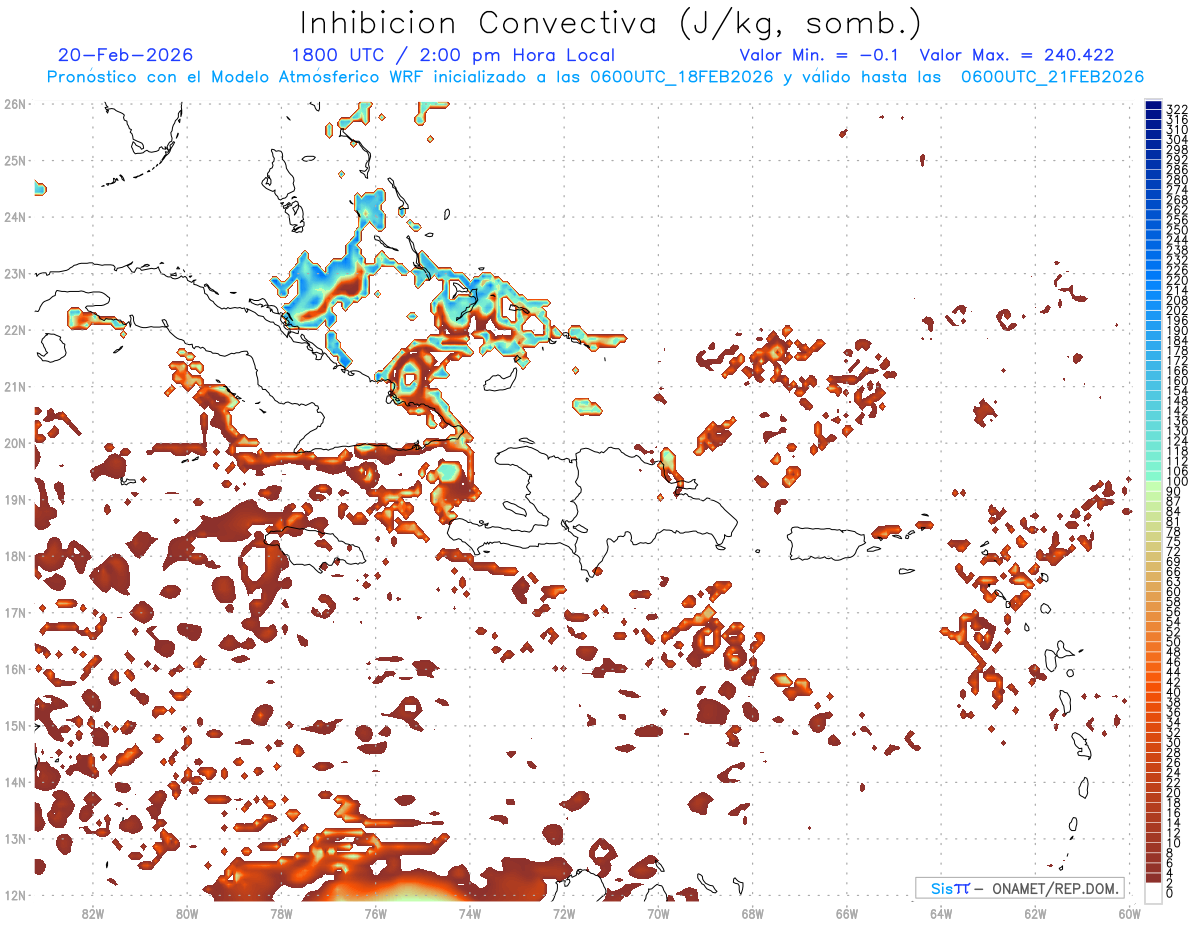The image size is (1200, 927).
Task: Click the darkest blue colorbar swatch beside 322
Action: pos(1153,107)
